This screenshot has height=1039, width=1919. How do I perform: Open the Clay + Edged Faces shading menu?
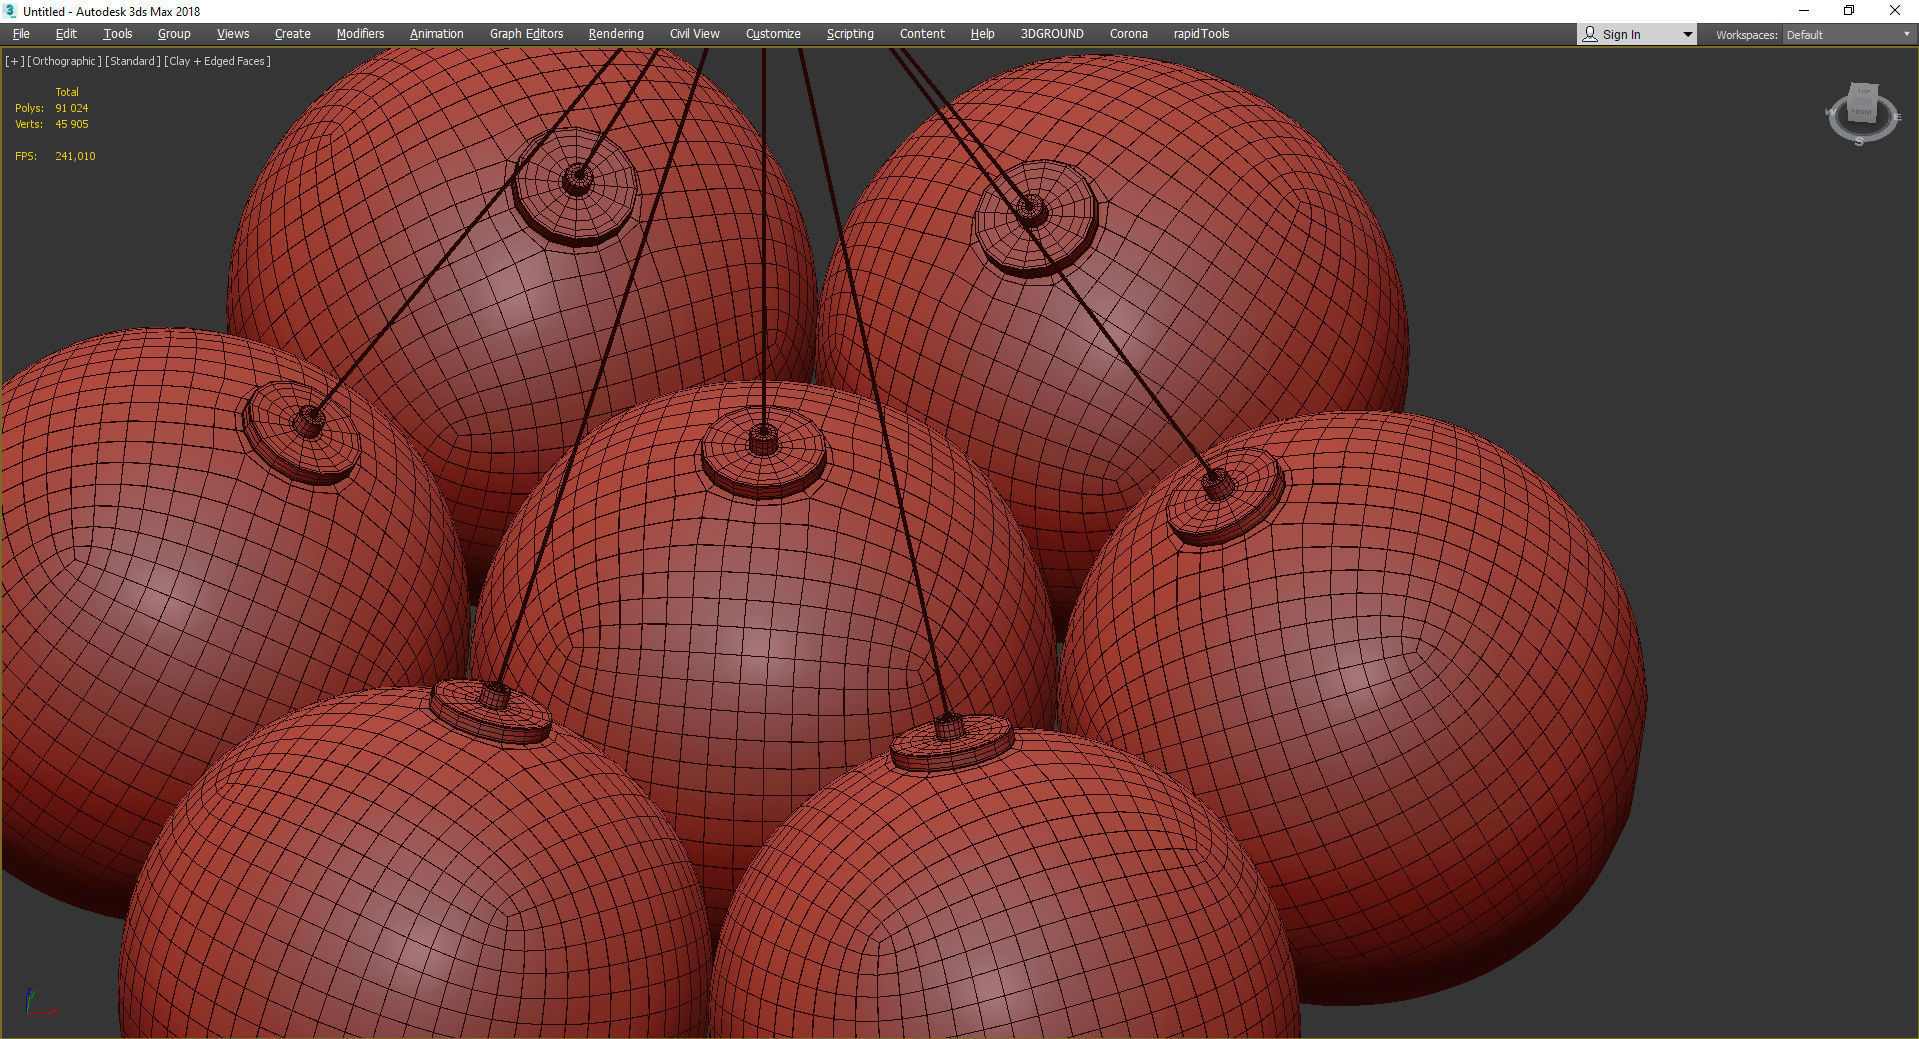218,60
